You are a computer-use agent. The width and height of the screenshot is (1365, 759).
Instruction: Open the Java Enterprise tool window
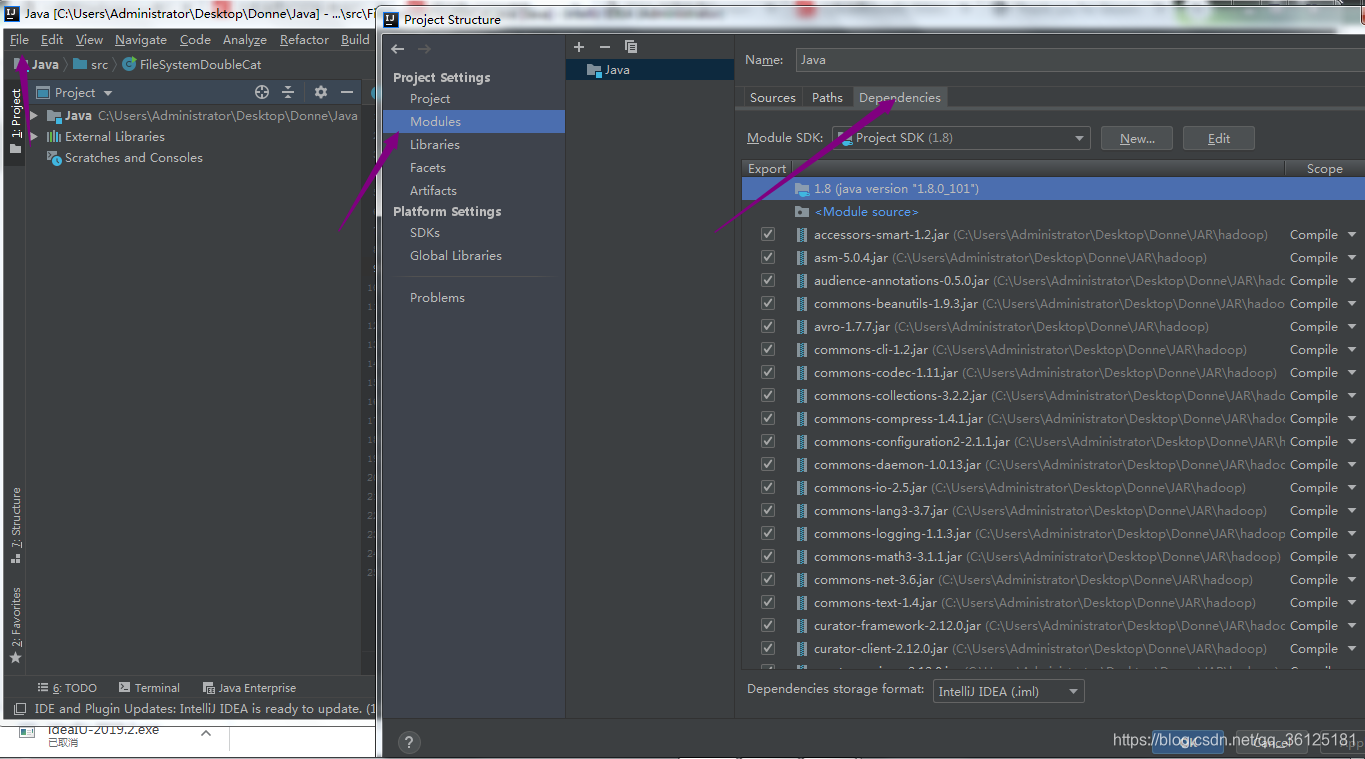249,688
